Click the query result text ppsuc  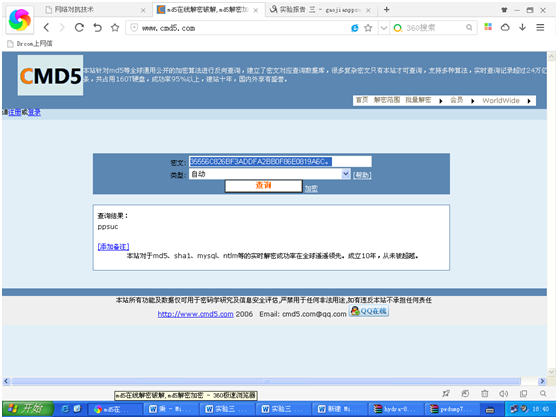108,227
